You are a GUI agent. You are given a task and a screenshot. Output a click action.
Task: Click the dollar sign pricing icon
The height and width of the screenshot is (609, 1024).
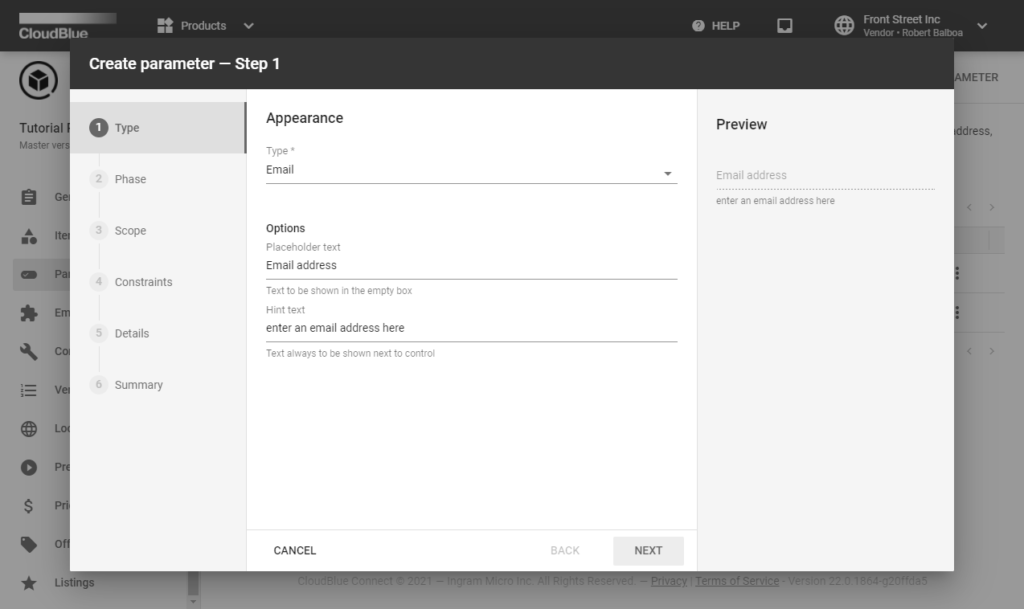29,505
